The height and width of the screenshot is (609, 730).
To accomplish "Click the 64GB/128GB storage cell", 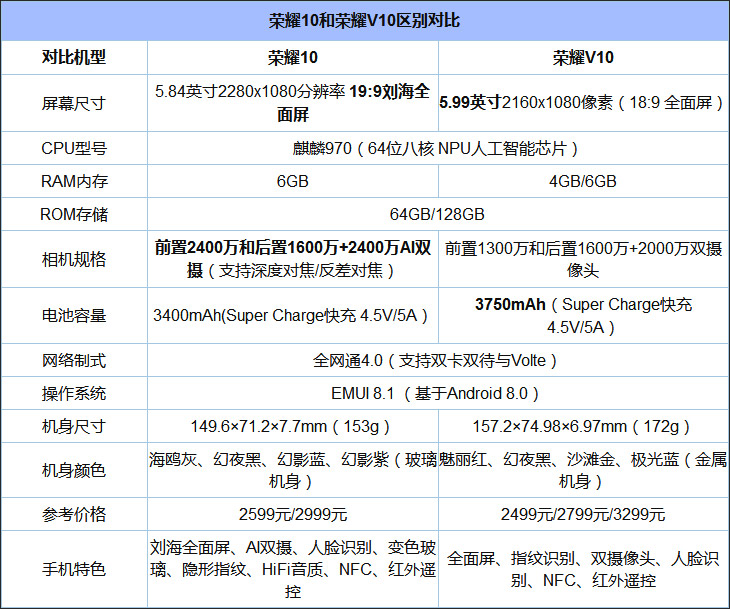I will click(438, 214).
